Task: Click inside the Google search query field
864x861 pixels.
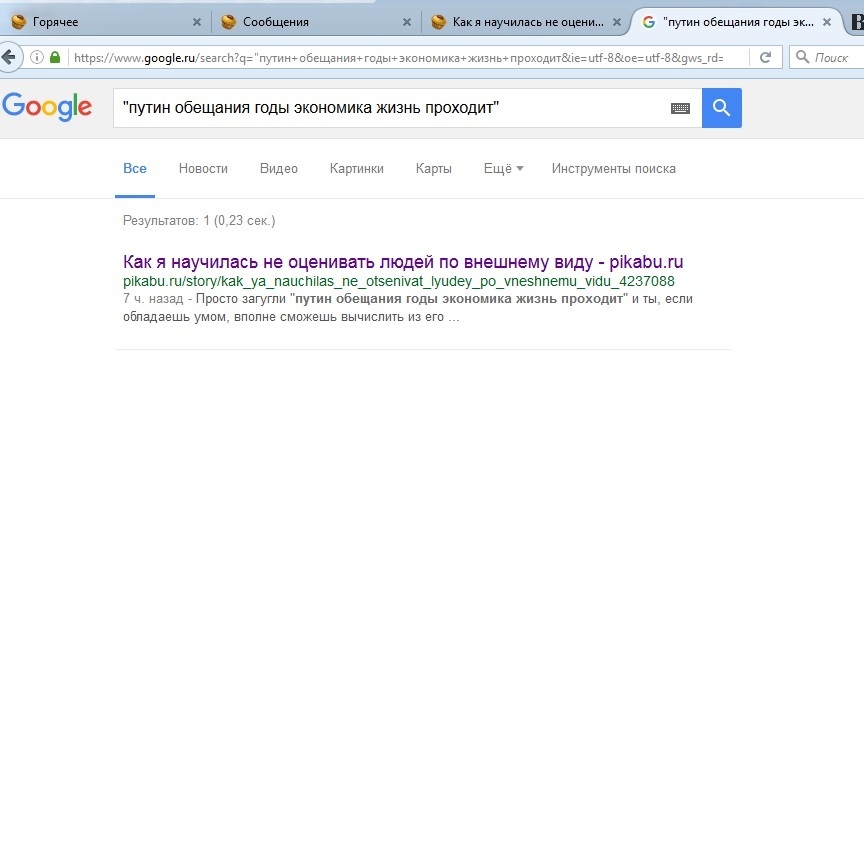Action: 390,108
